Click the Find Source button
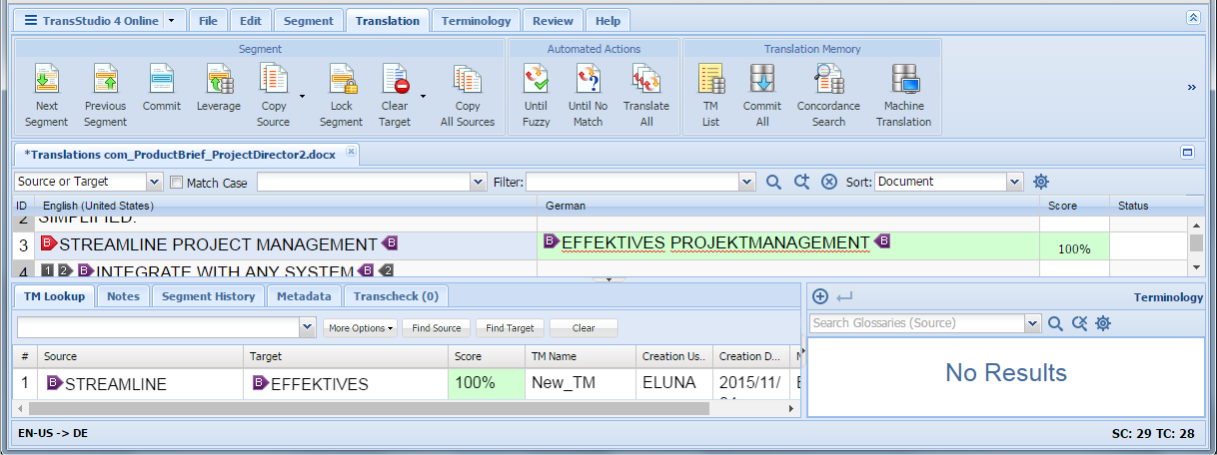The image size is (1217, 455). pyautogui.click(x=437, y=328)
